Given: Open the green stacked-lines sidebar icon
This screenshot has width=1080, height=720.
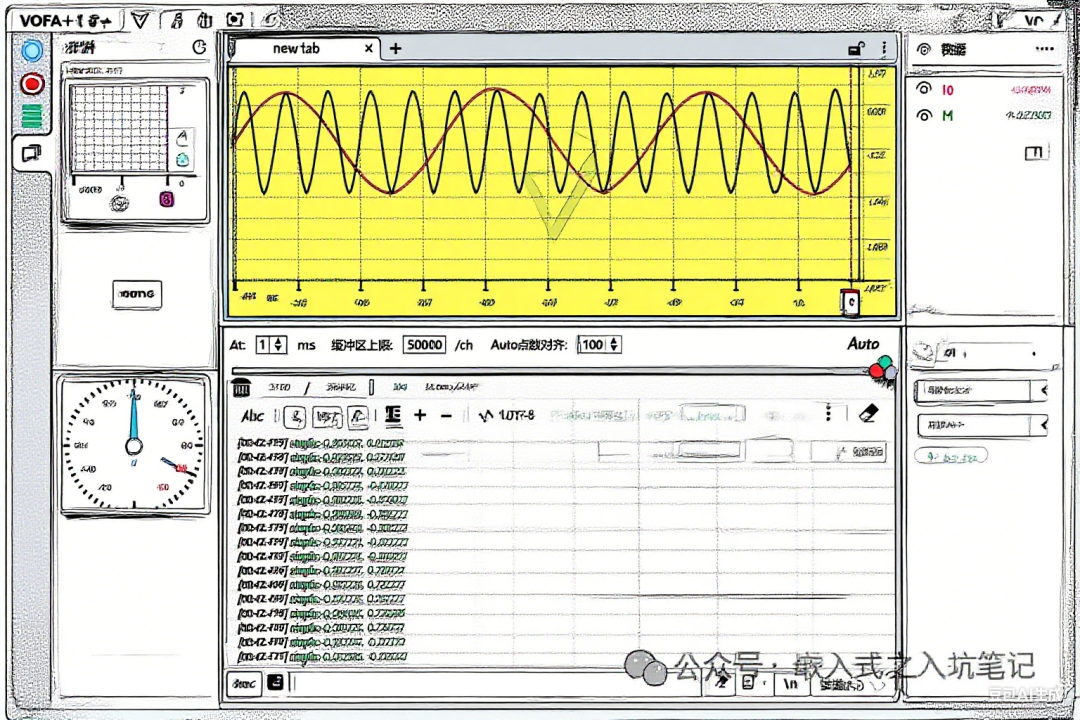Looking at the screenshot, I should (32, 115).
